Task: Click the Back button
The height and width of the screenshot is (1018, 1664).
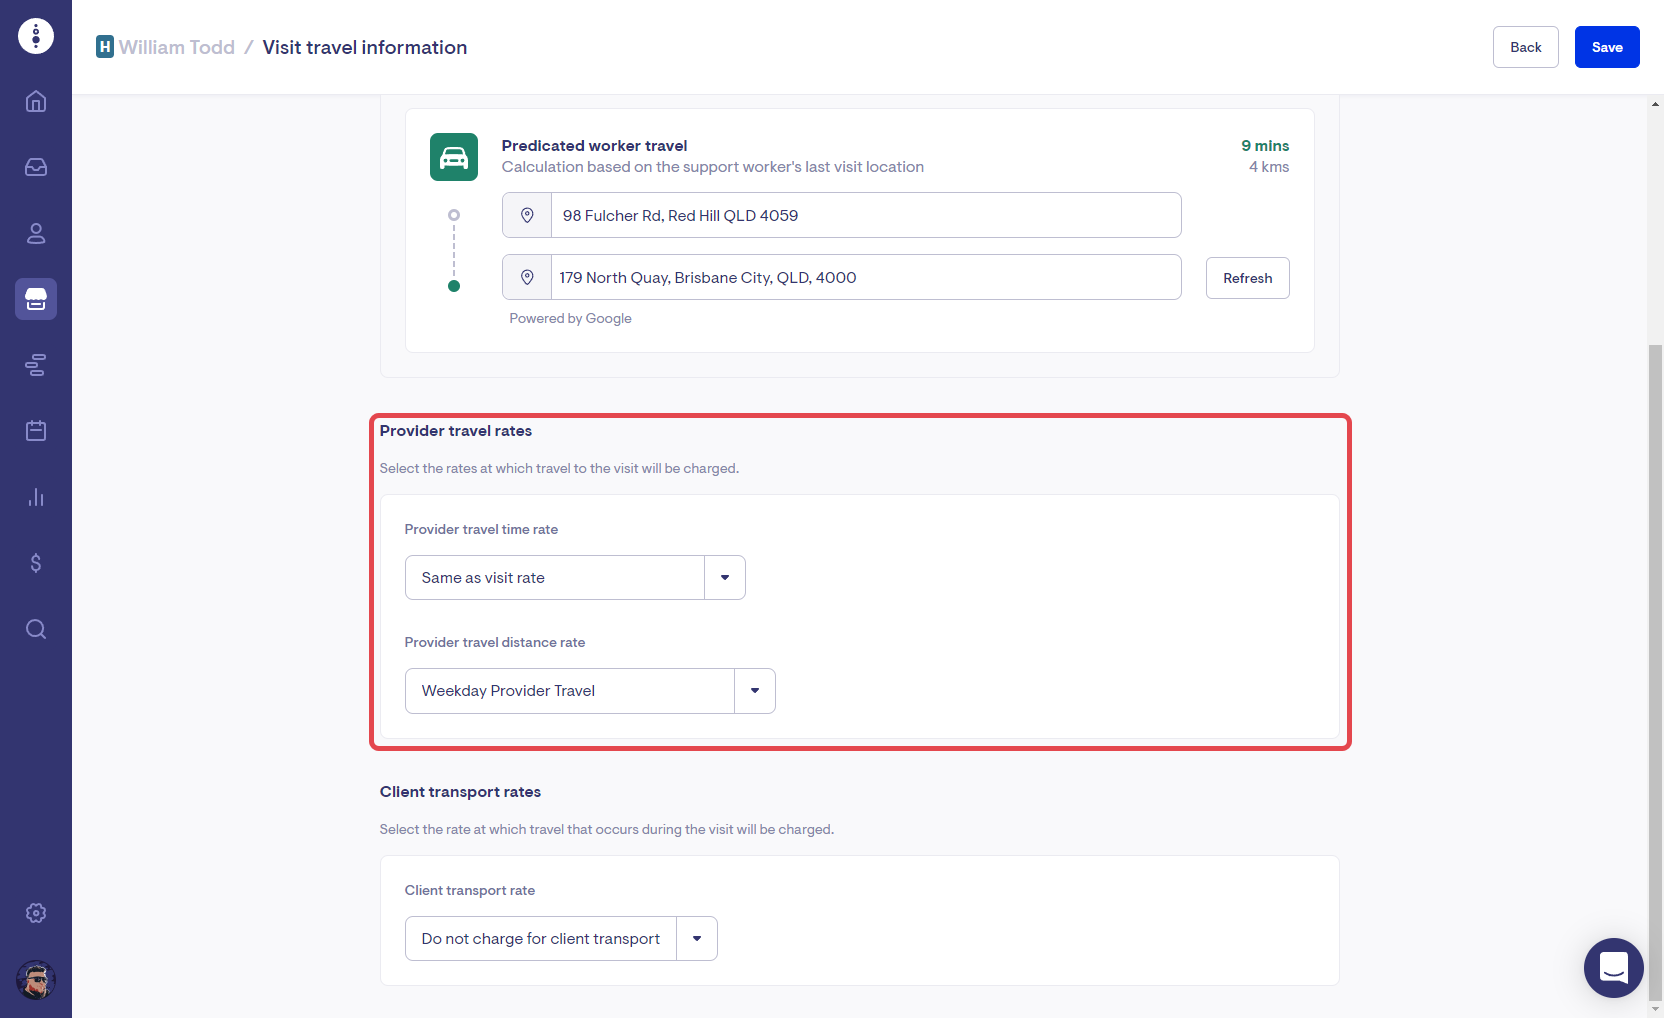Action: tap(1525, 47)
